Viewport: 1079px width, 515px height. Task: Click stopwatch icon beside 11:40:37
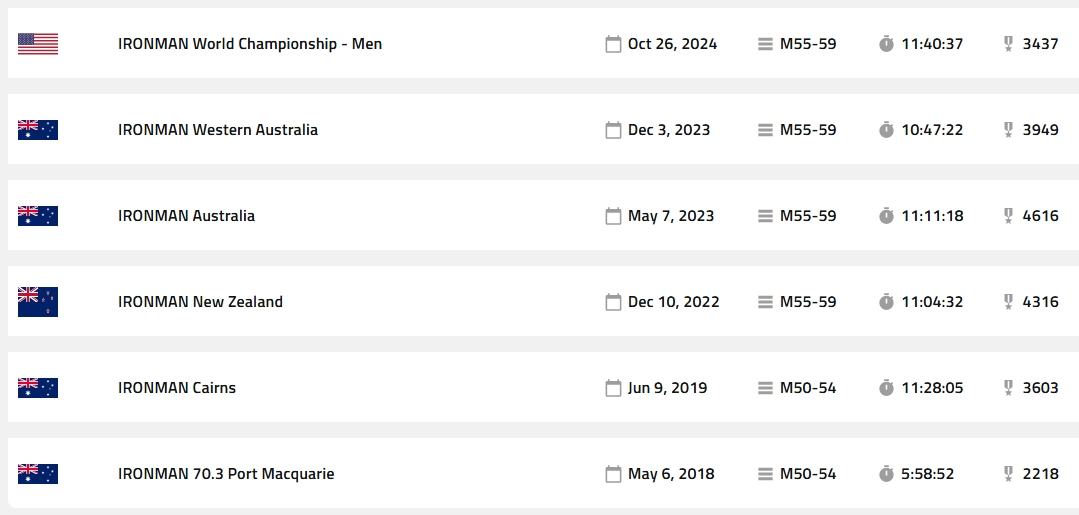(886, 44)
